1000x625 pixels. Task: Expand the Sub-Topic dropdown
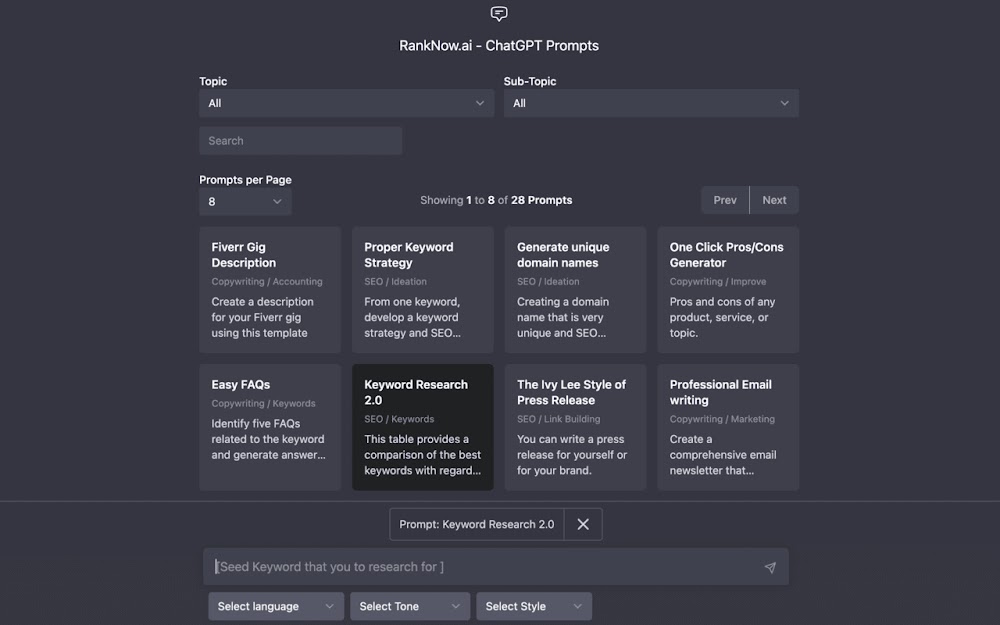[x=650, y=103]
